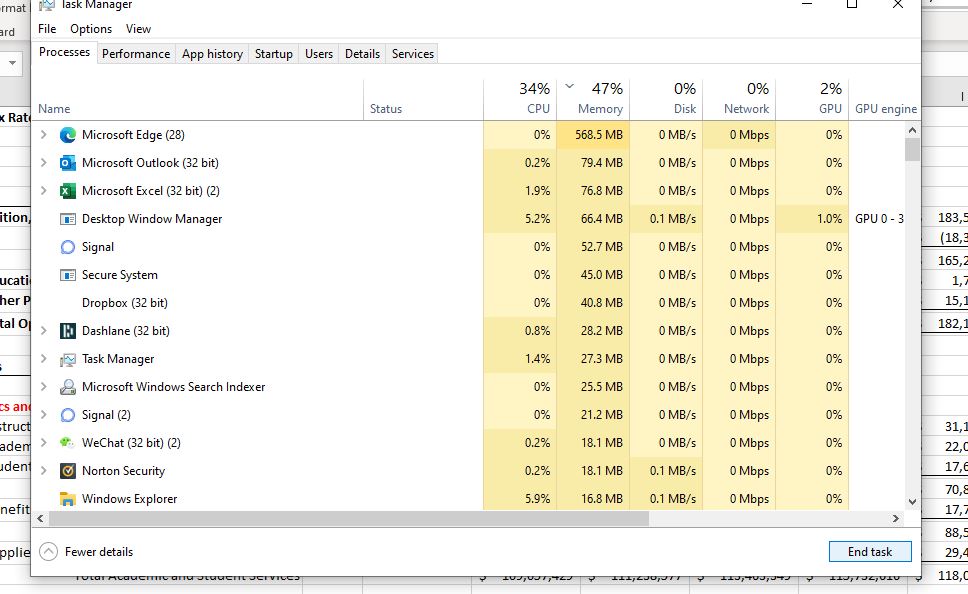Click the Fewer details label
The image size is (968, 594).
click(99, 552)
